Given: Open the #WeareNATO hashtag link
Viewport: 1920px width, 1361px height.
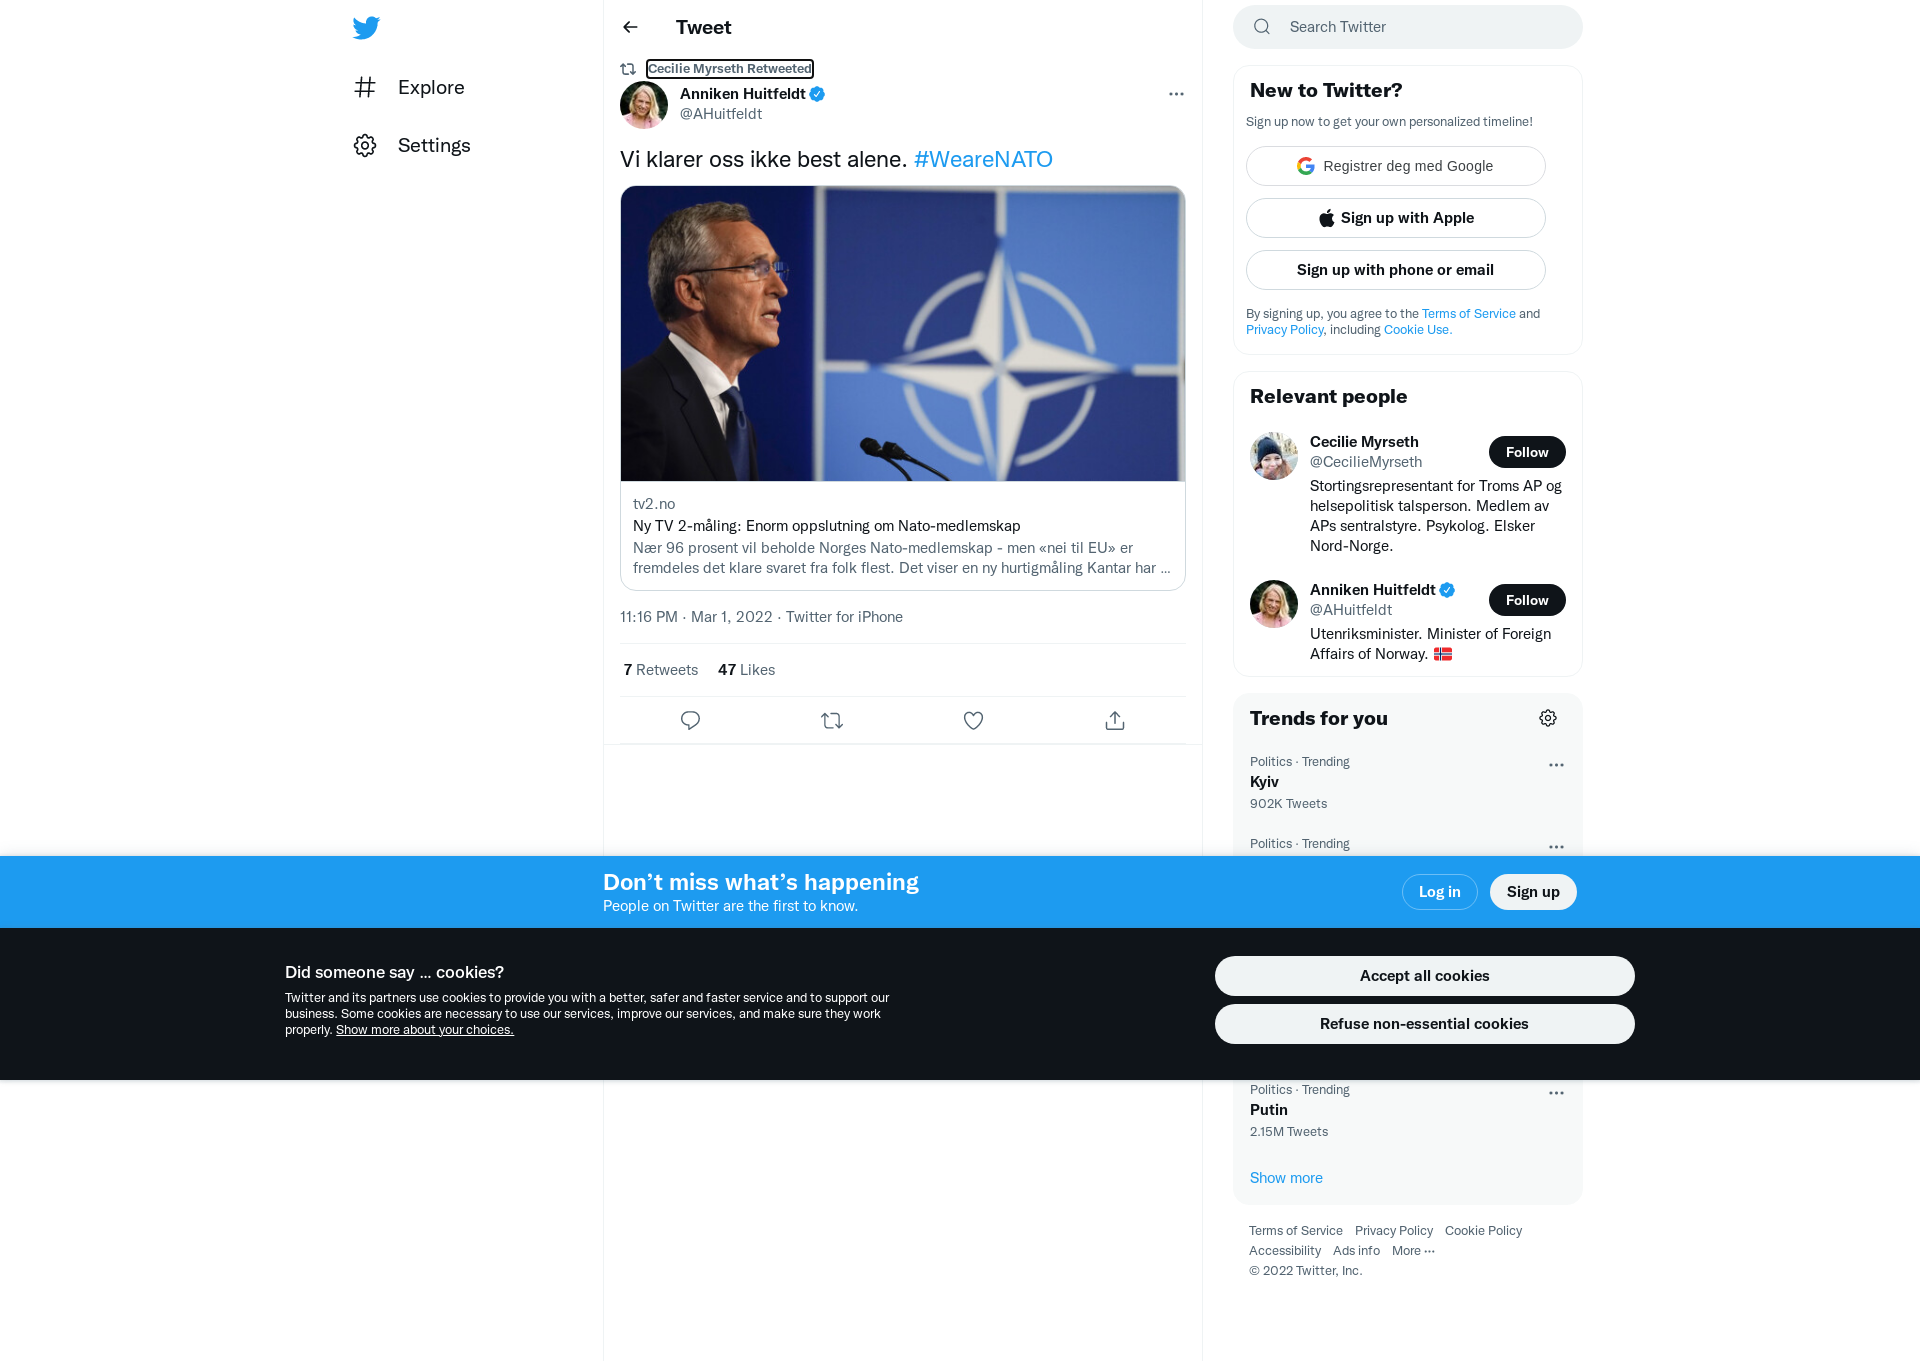Looking at the screenshot, I should 983,159.
